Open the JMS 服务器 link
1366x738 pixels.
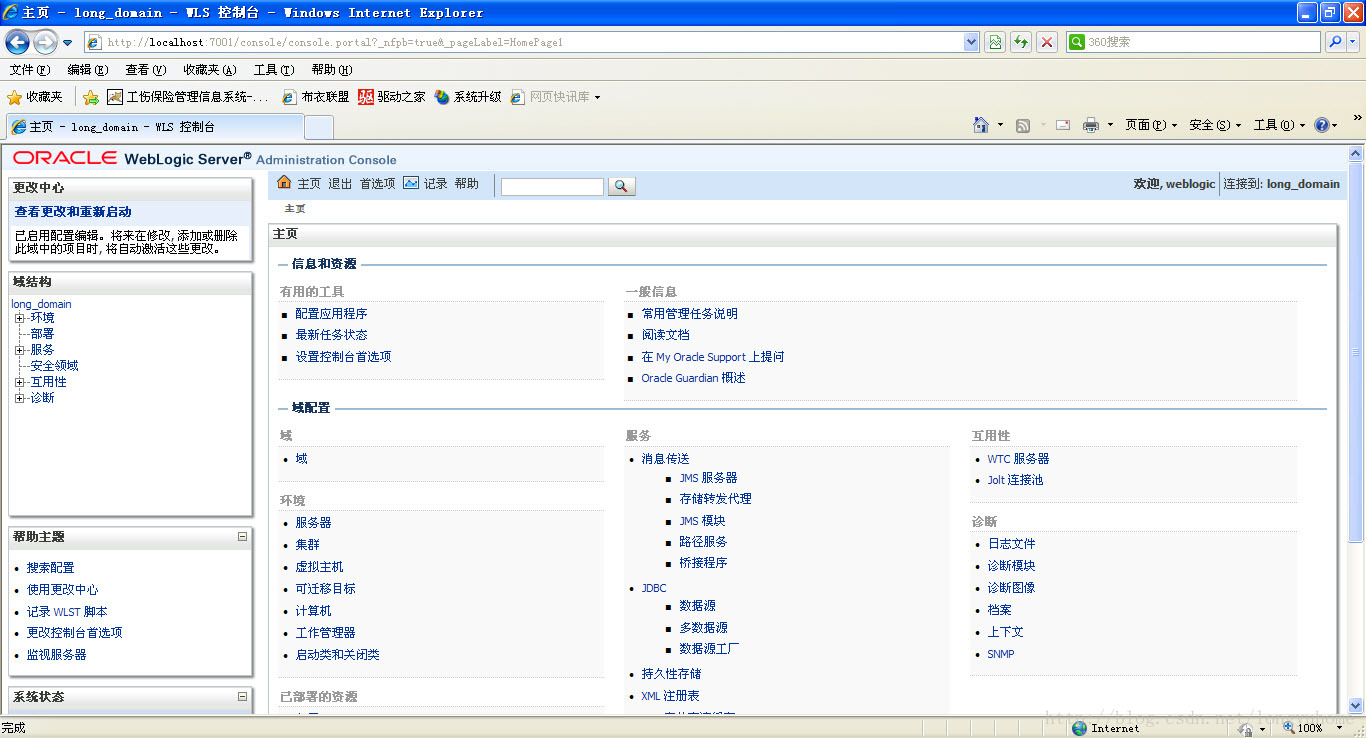tap(708, 478)
